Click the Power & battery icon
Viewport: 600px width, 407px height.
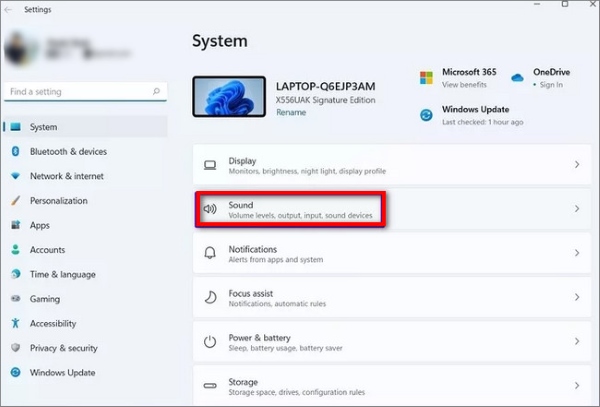tap(210, 342)
